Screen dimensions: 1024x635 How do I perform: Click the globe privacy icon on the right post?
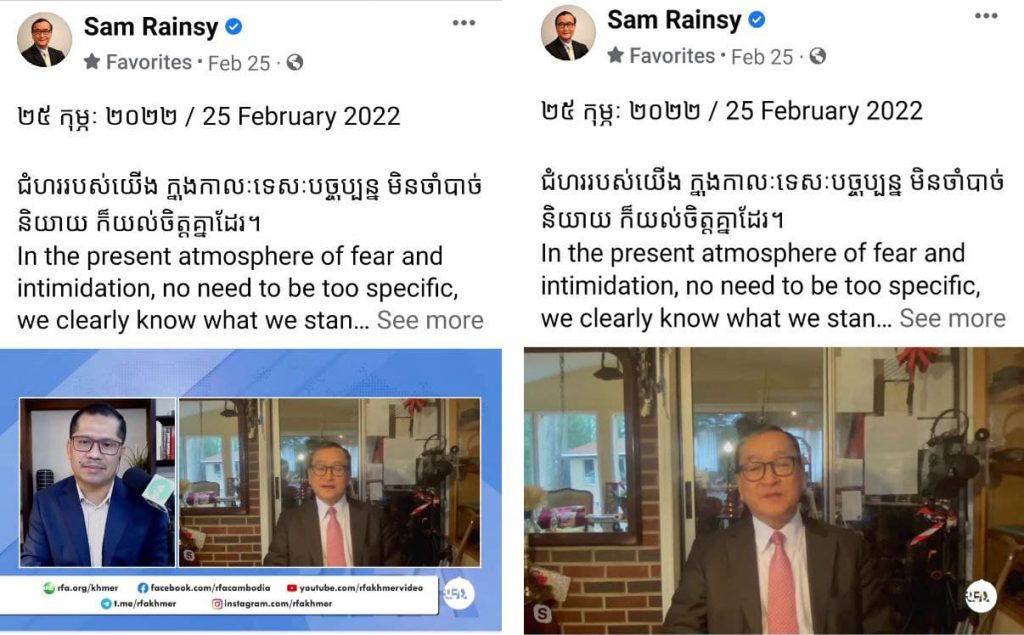818,56
